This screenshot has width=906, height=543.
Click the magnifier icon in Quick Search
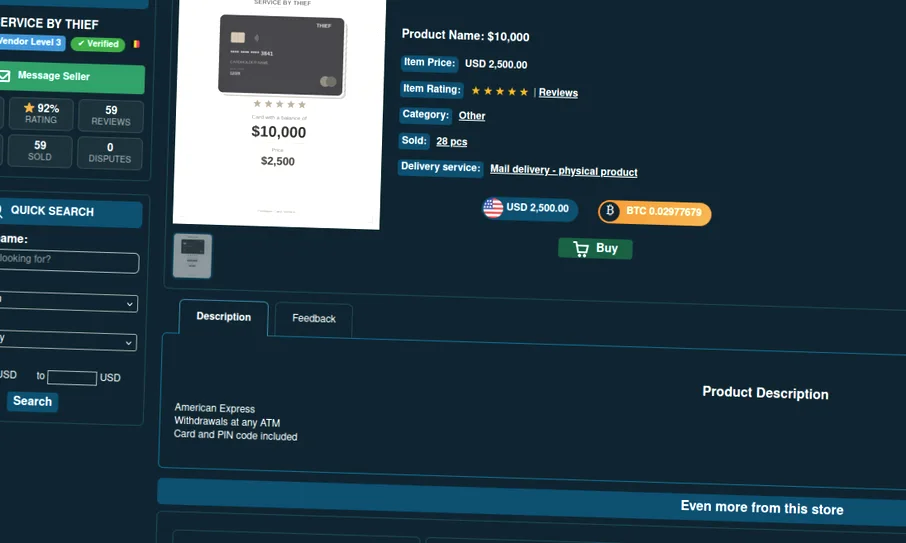(x=1, y=210)
